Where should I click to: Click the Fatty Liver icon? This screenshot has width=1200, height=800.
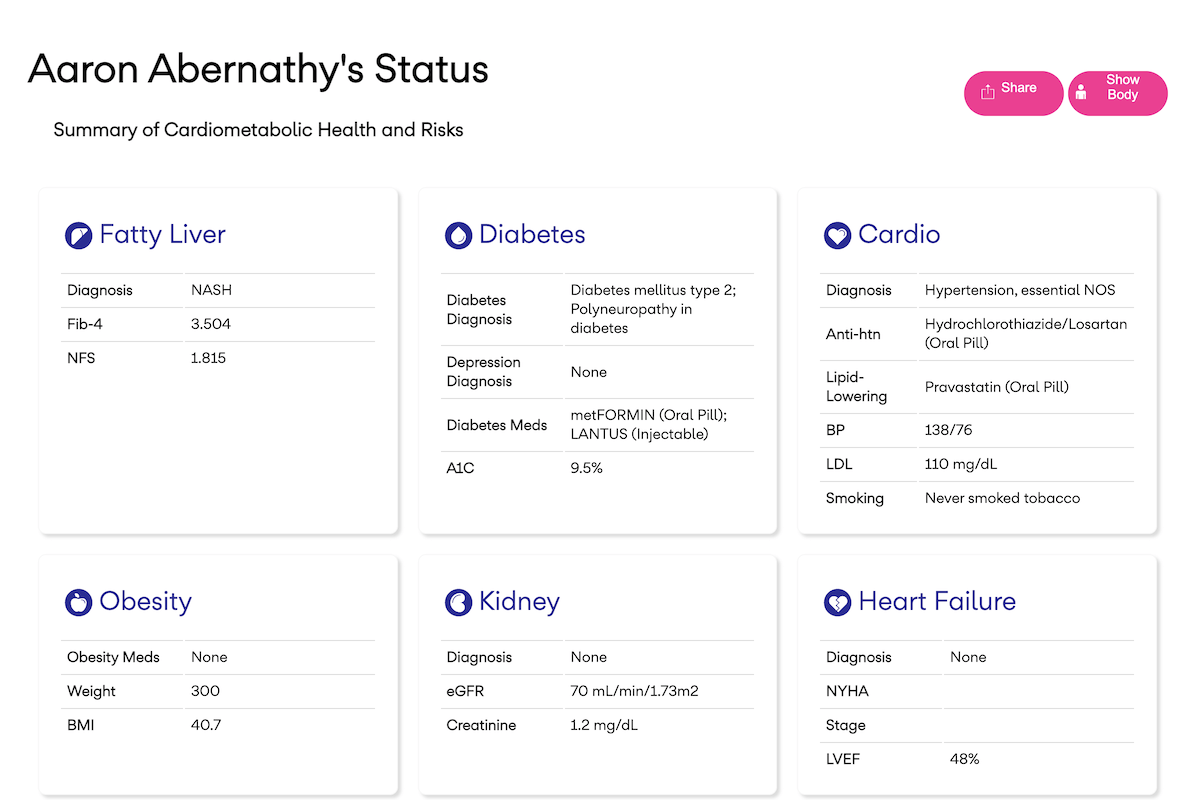(78, 236)
